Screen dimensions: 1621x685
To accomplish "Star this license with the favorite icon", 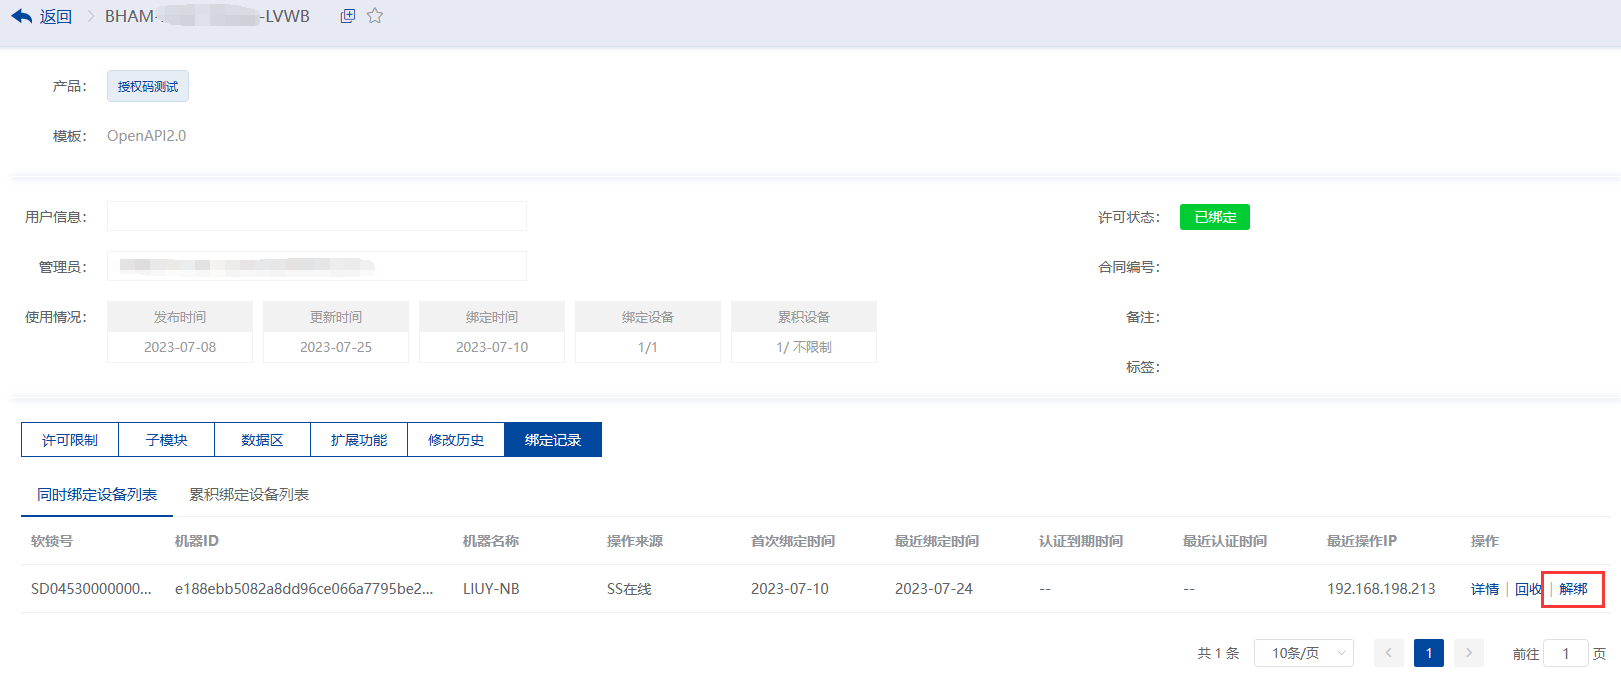I will pos(375,16).
